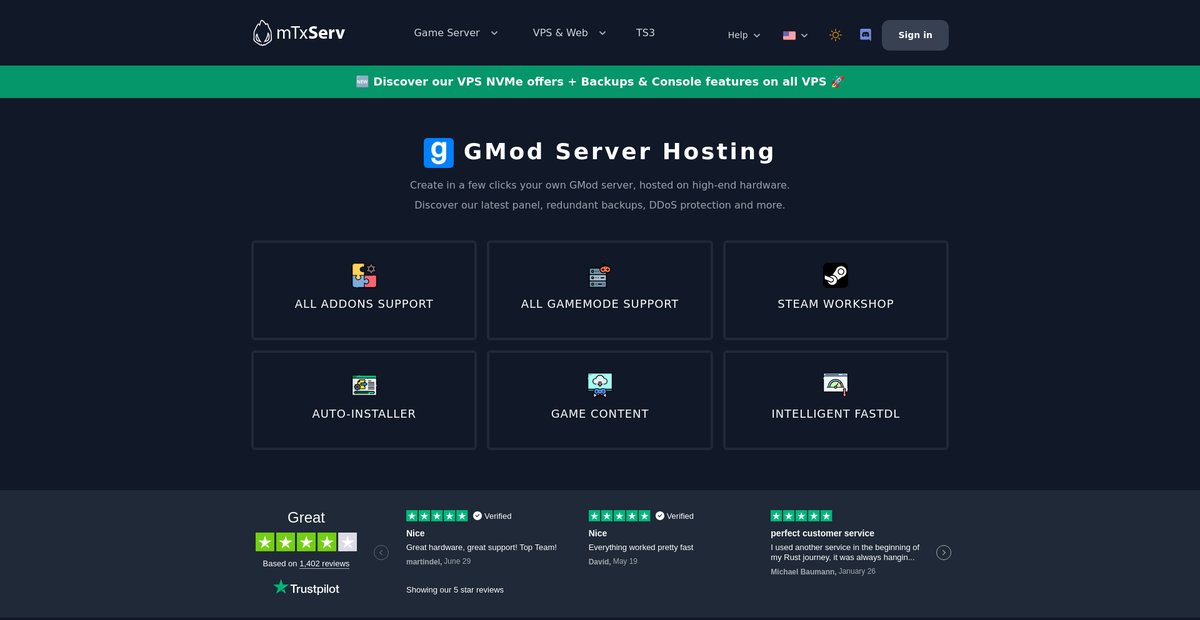Click the Game Content cloud icon
Image resolution: width=1200 pixels, height=620 pixels.
(600, 385)
